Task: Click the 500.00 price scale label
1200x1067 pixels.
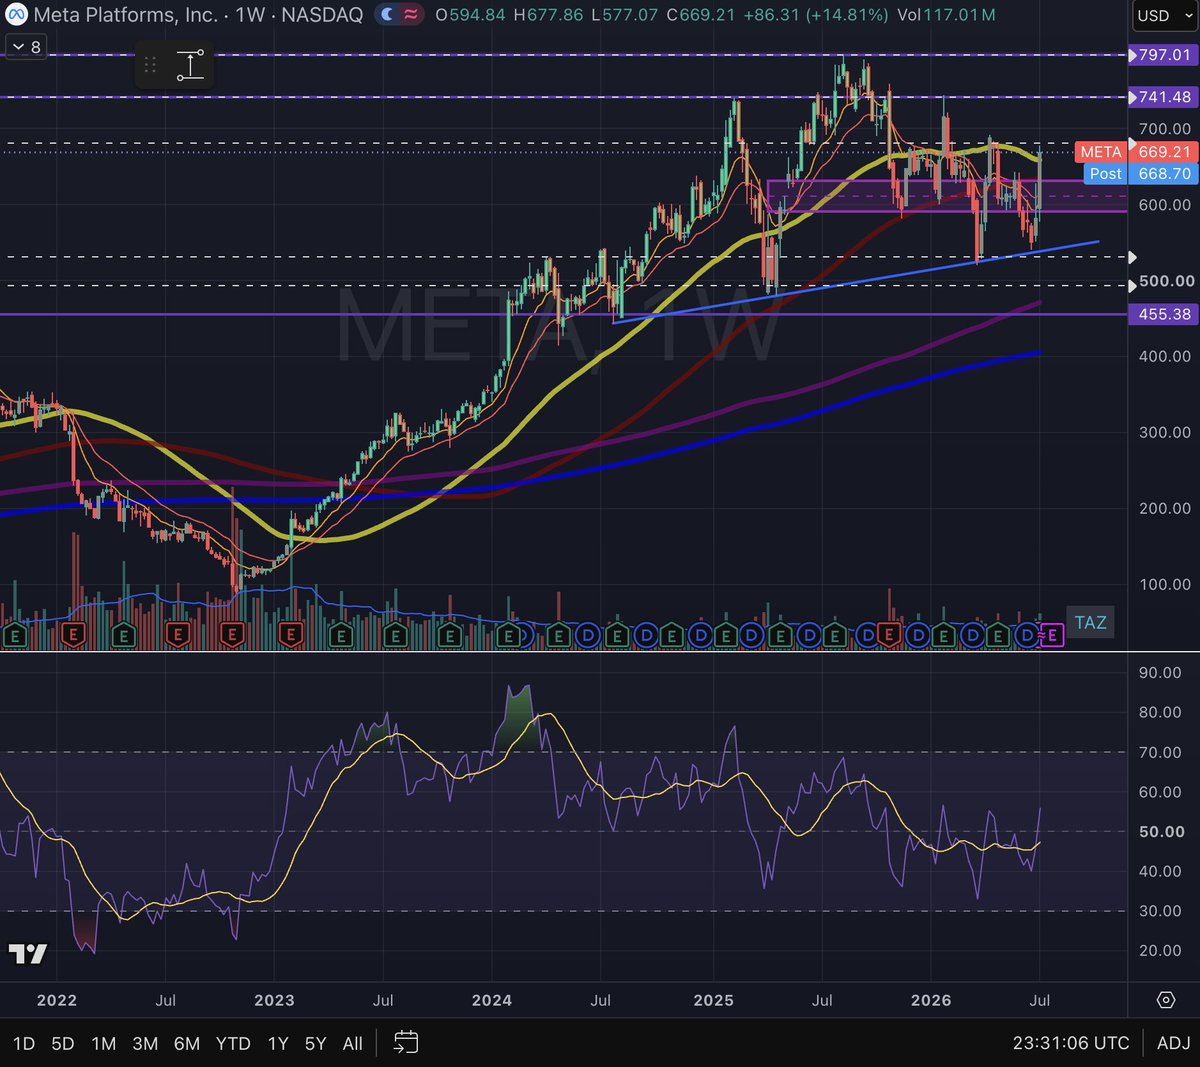Action: tap(1166, 281)
